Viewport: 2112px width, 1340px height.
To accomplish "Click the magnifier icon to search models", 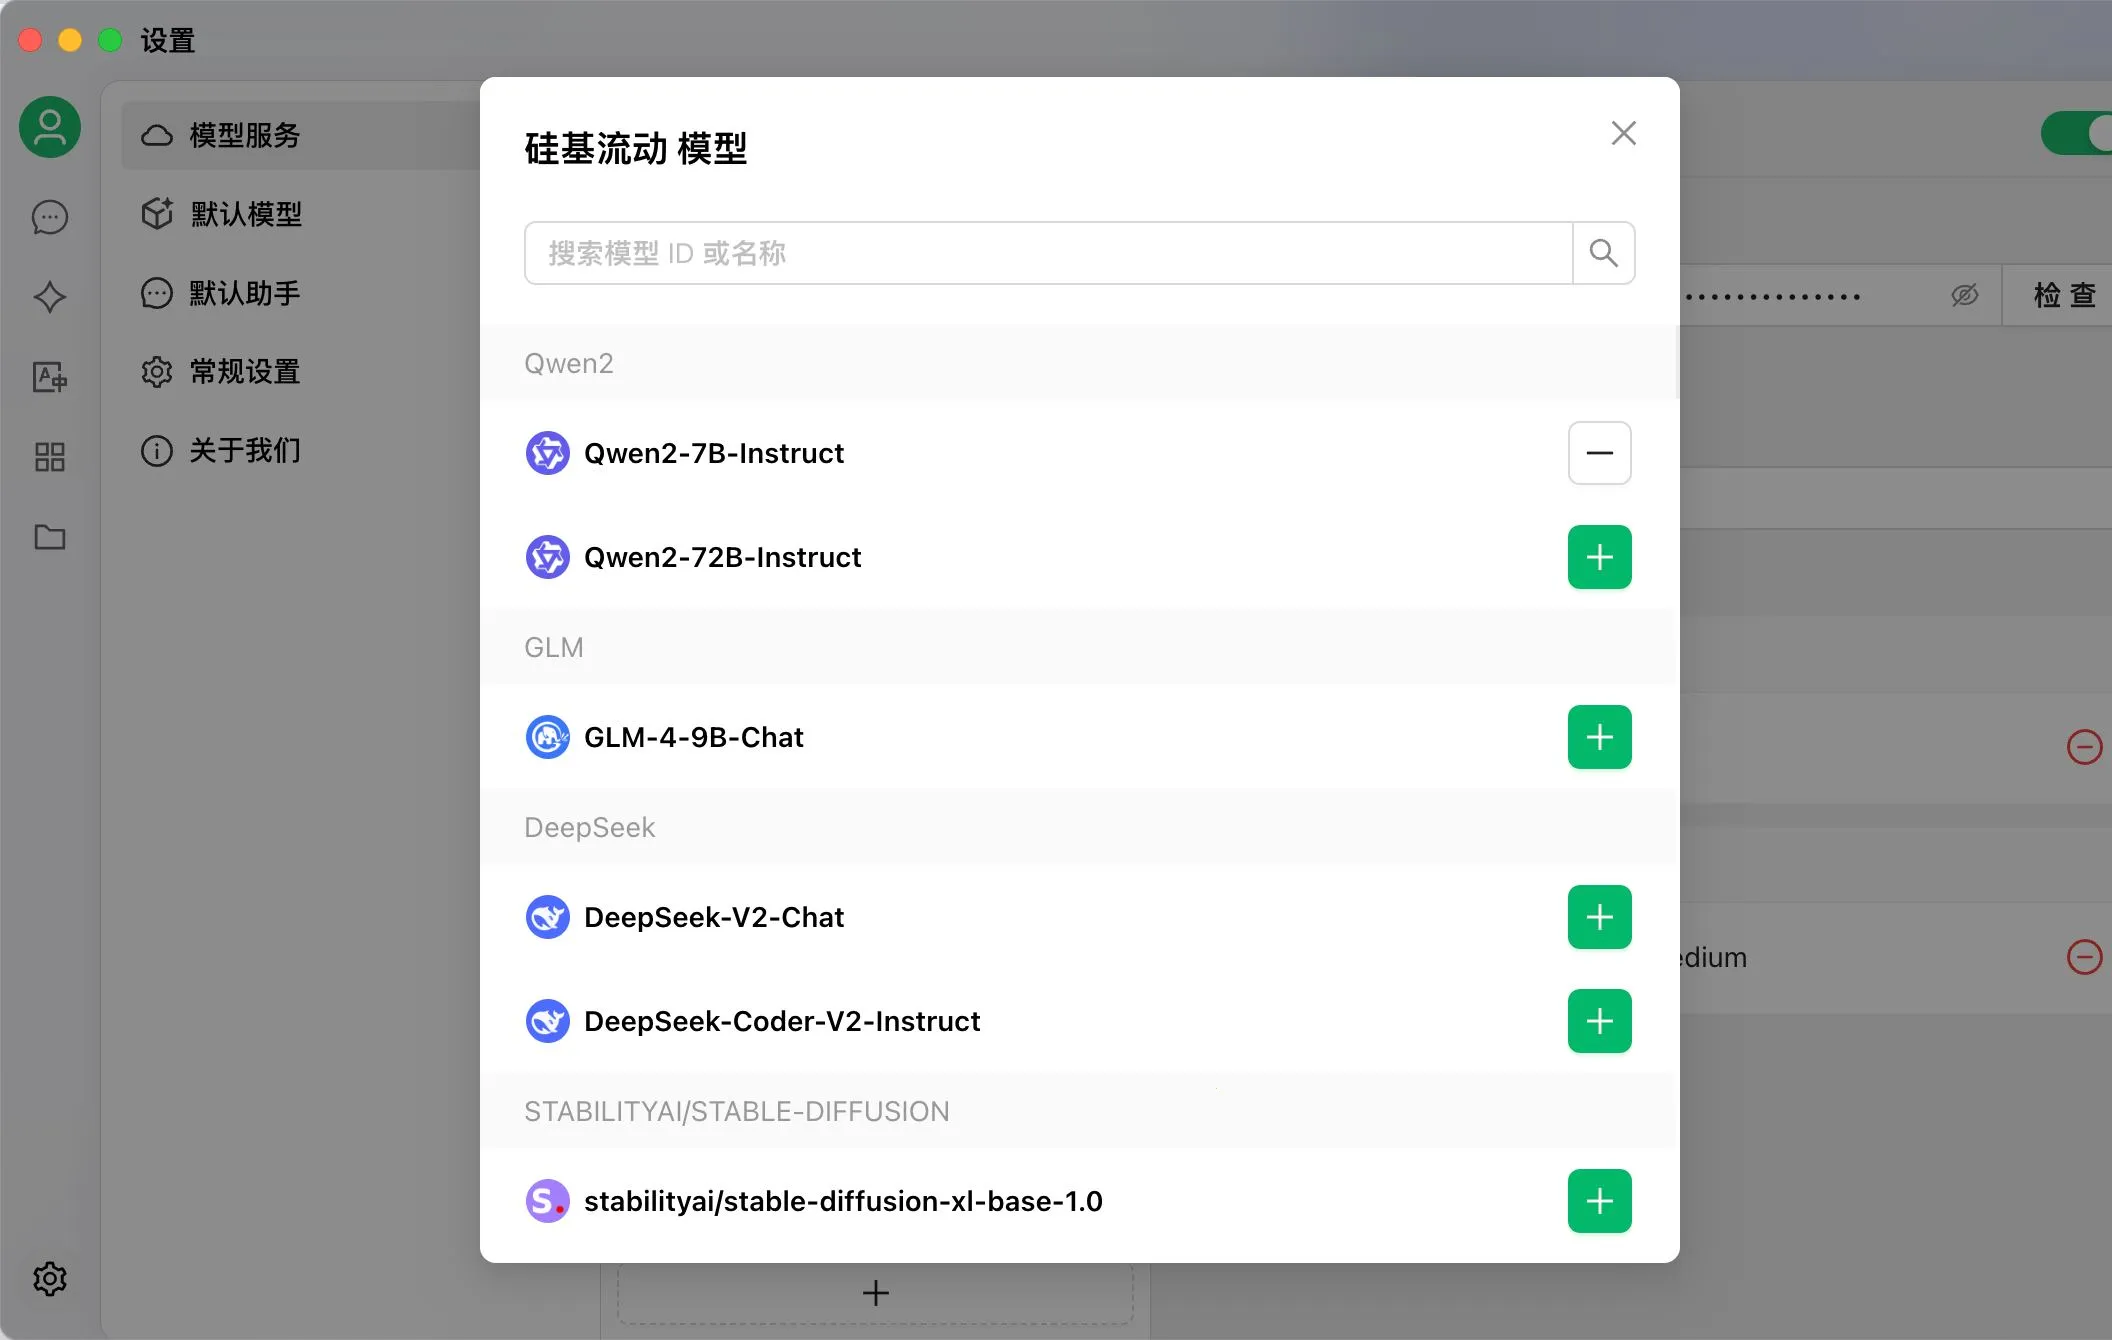I will [1603, 252].
